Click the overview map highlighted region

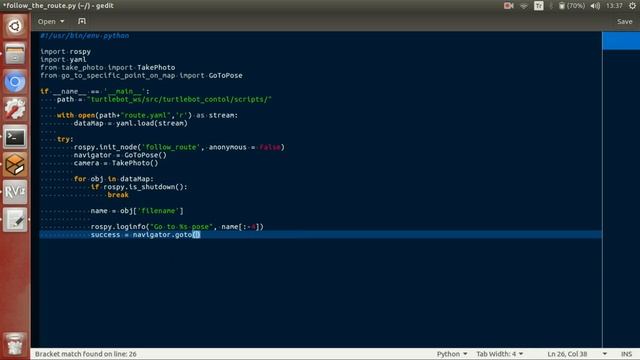[621, 41]
